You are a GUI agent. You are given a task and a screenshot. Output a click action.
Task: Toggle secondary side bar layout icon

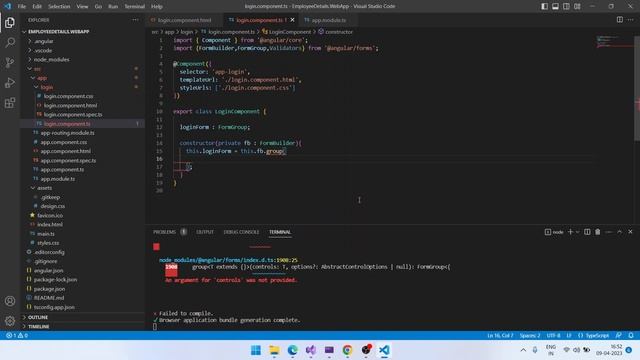[566, 6]
